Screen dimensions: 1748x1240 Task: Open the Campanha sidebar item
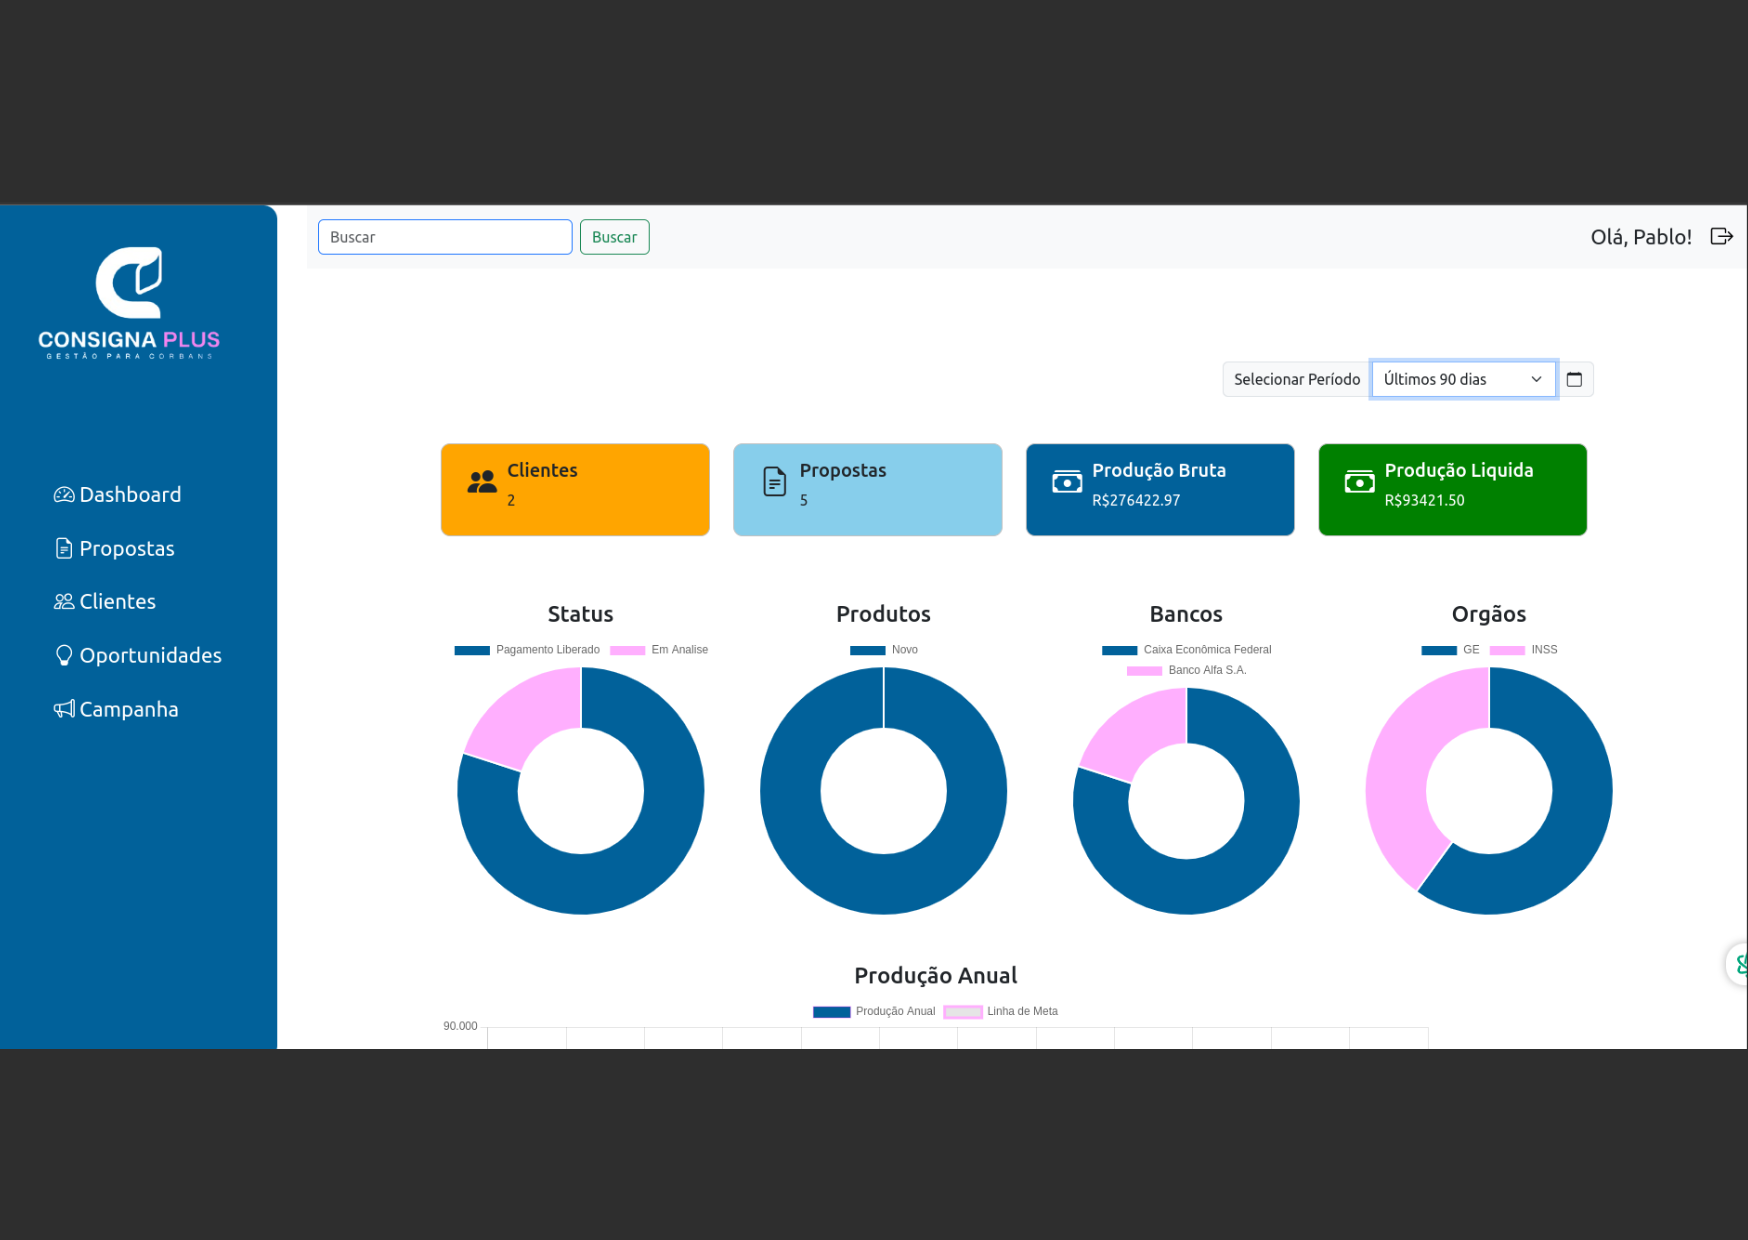point(117,709)
